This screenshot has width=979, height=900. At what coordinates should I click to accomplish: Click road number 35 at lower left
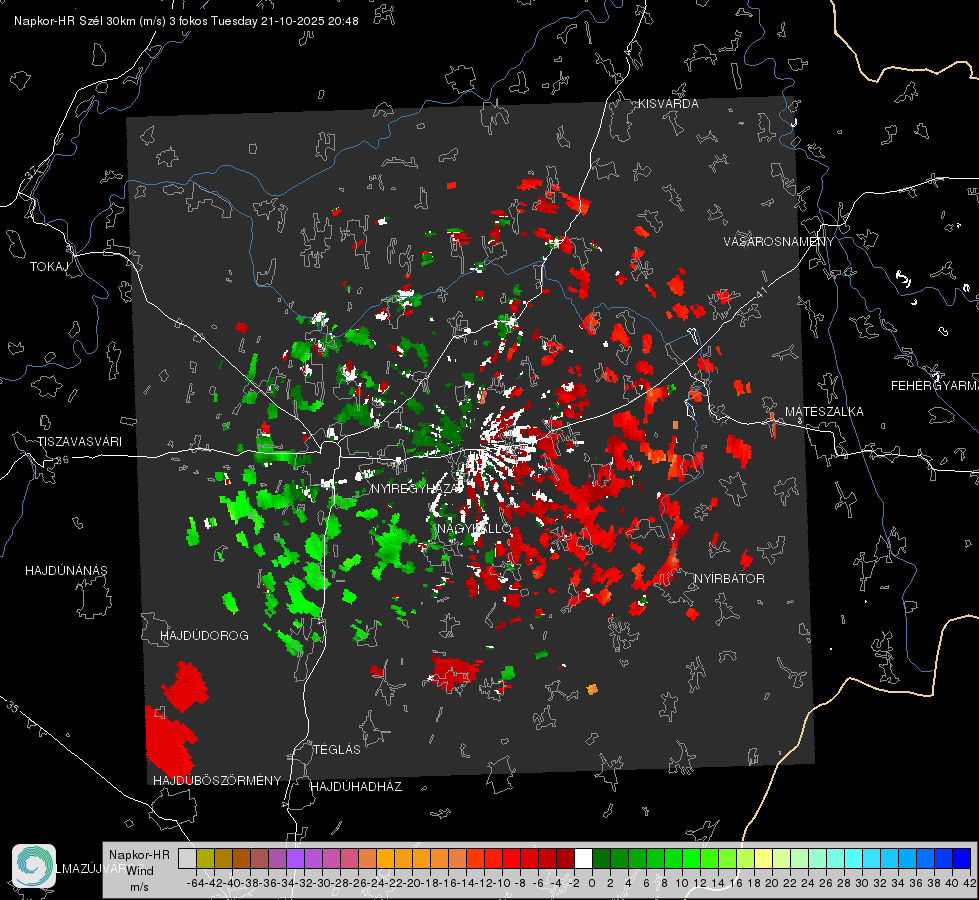click(x=12, y=707)
